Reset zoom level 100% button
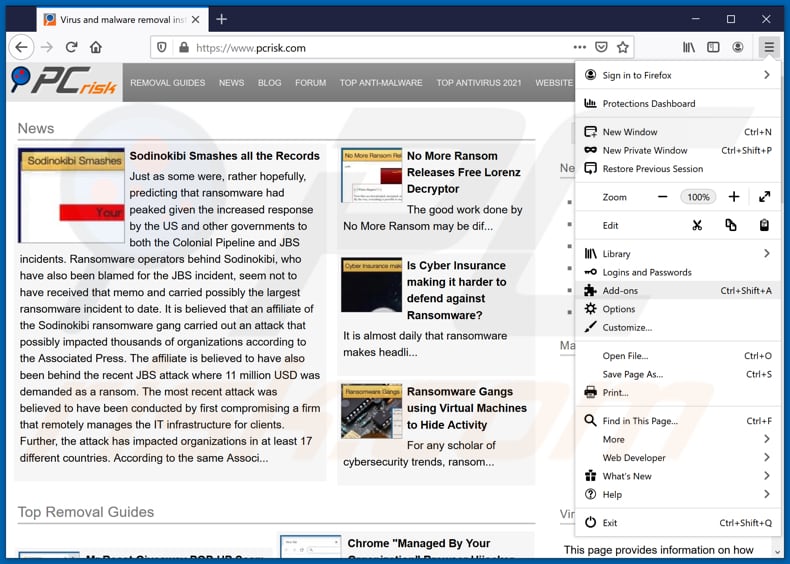Viewport: 790px width, 564px height. coord(698,197)
